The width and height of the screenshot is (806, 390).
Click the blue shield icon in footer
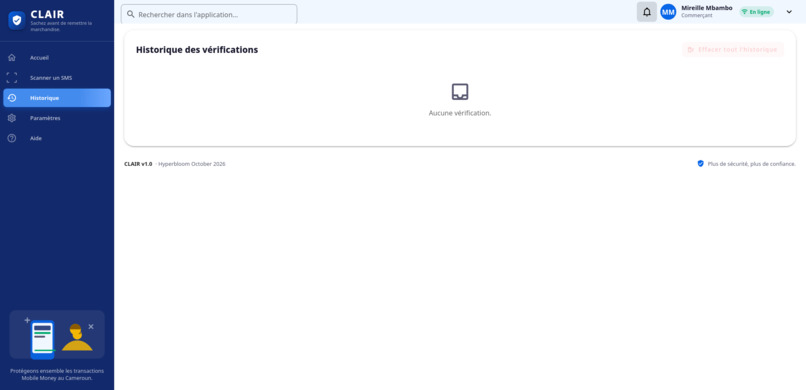(700, 163)
